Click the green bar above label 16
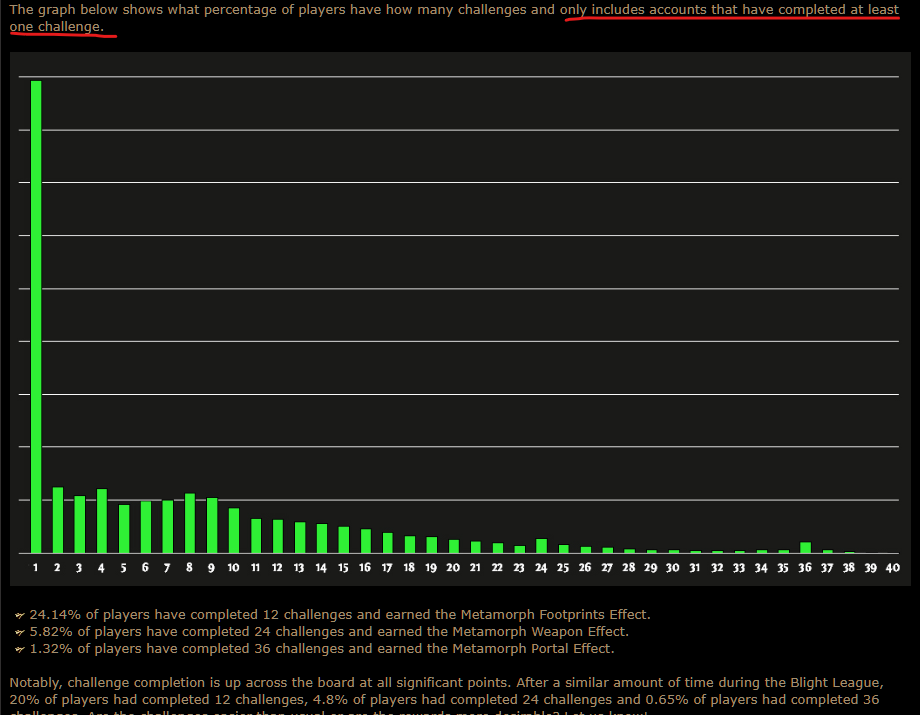Viewport: 920px width, 715px height. [x=366, y=541]
